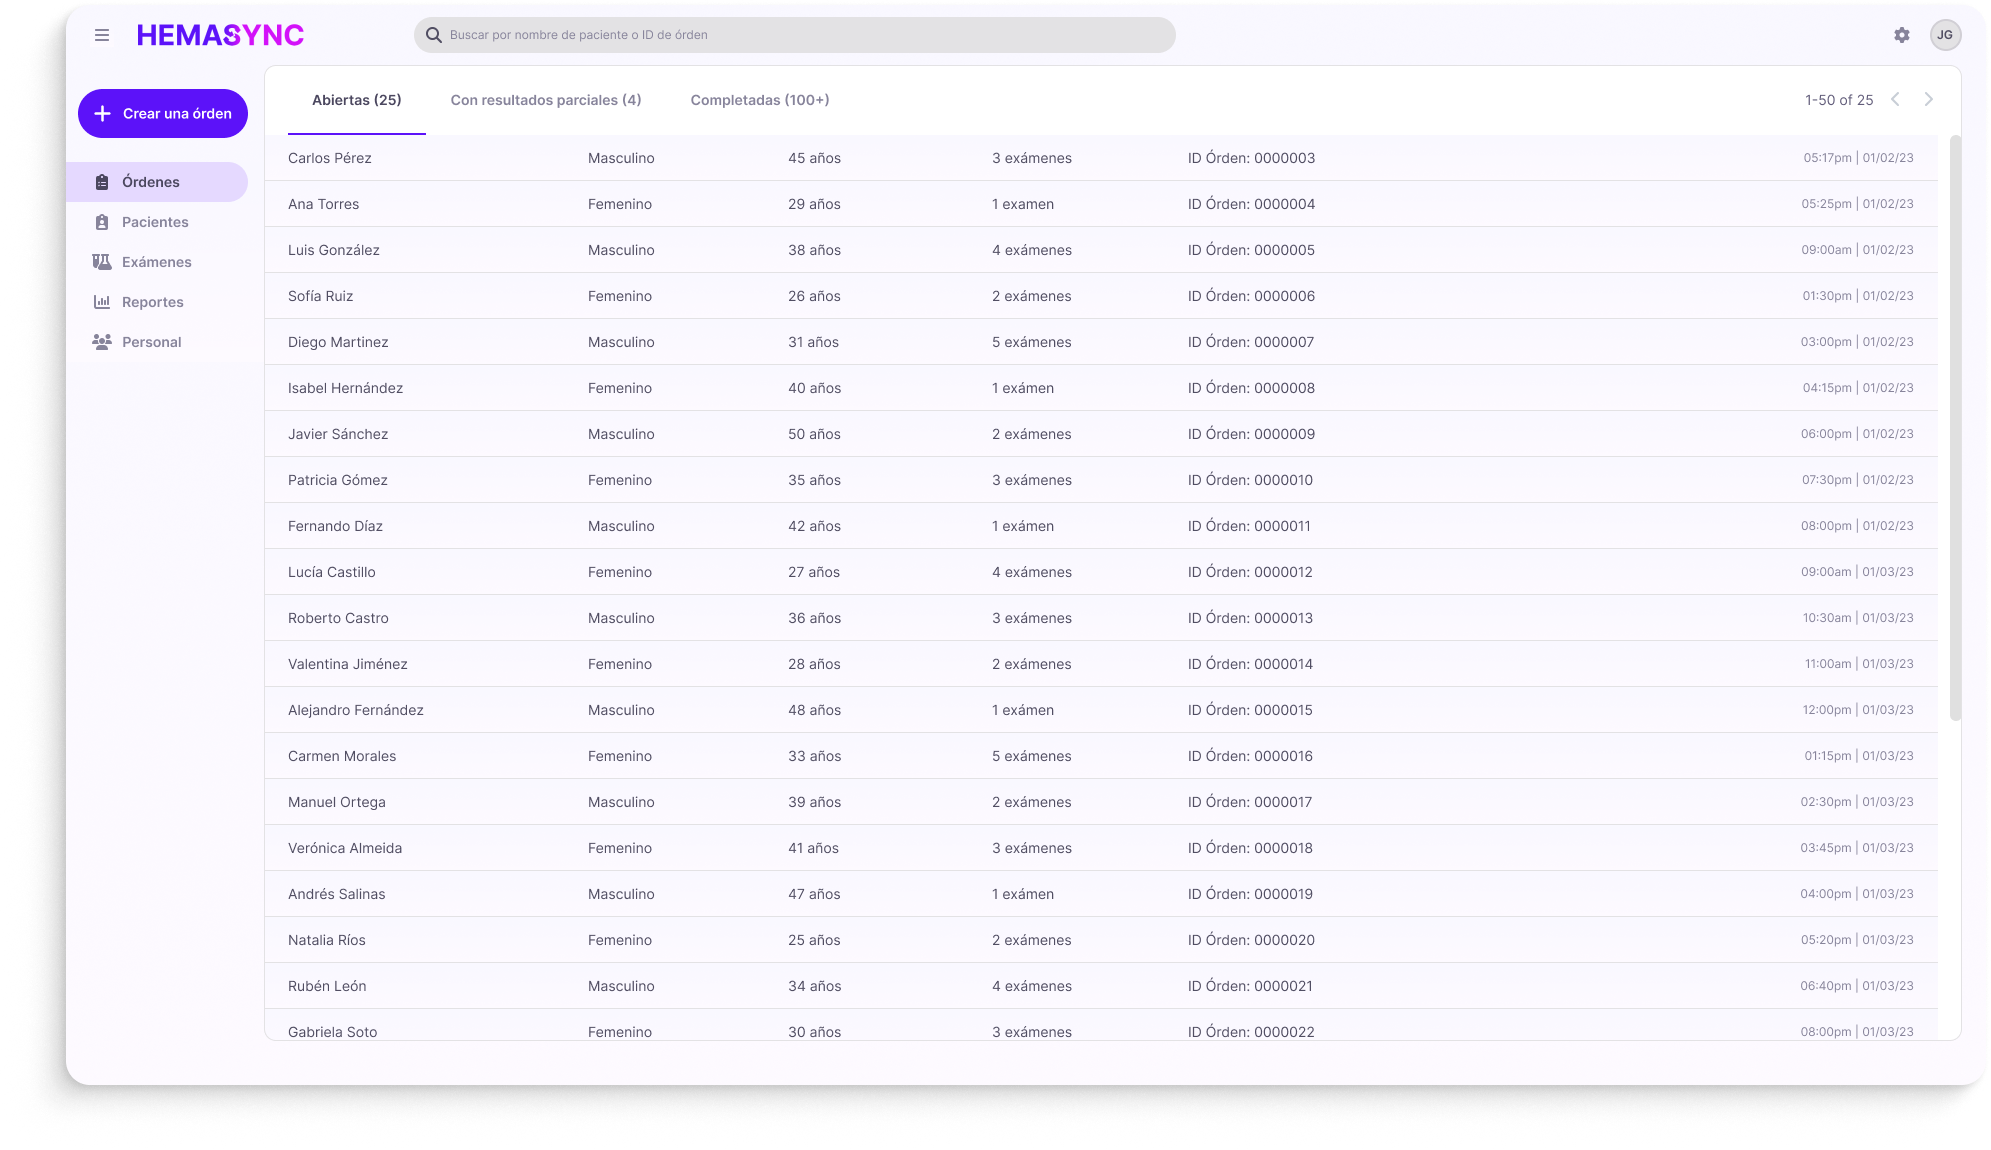
Task: Click the Órdenes clipboard icon
Action: tap(102, 182)
